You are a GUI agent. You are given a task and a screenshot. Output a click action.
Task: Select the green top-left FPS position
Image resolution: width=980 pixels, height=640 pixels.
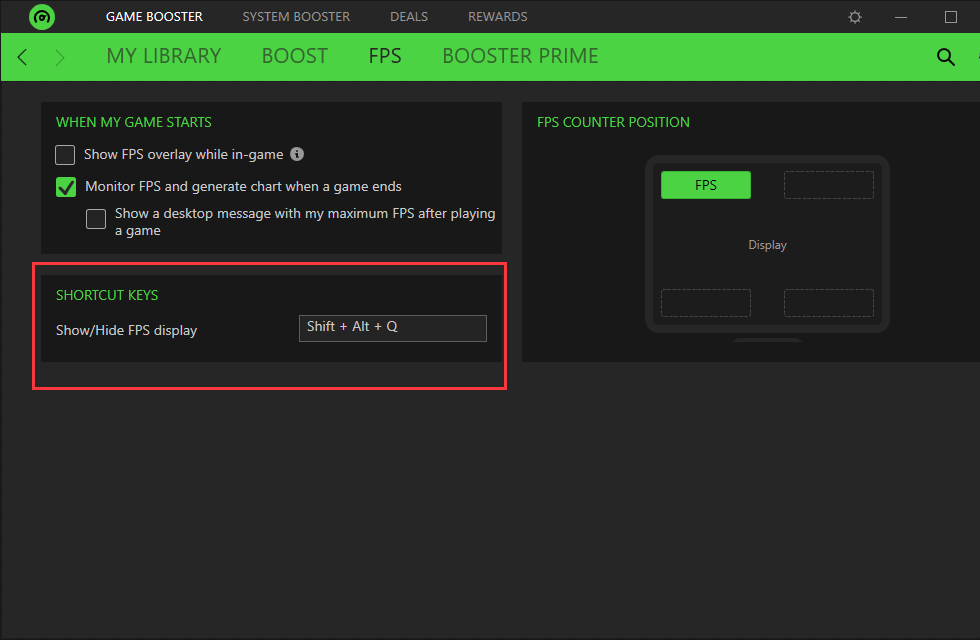tap(706, 185)
